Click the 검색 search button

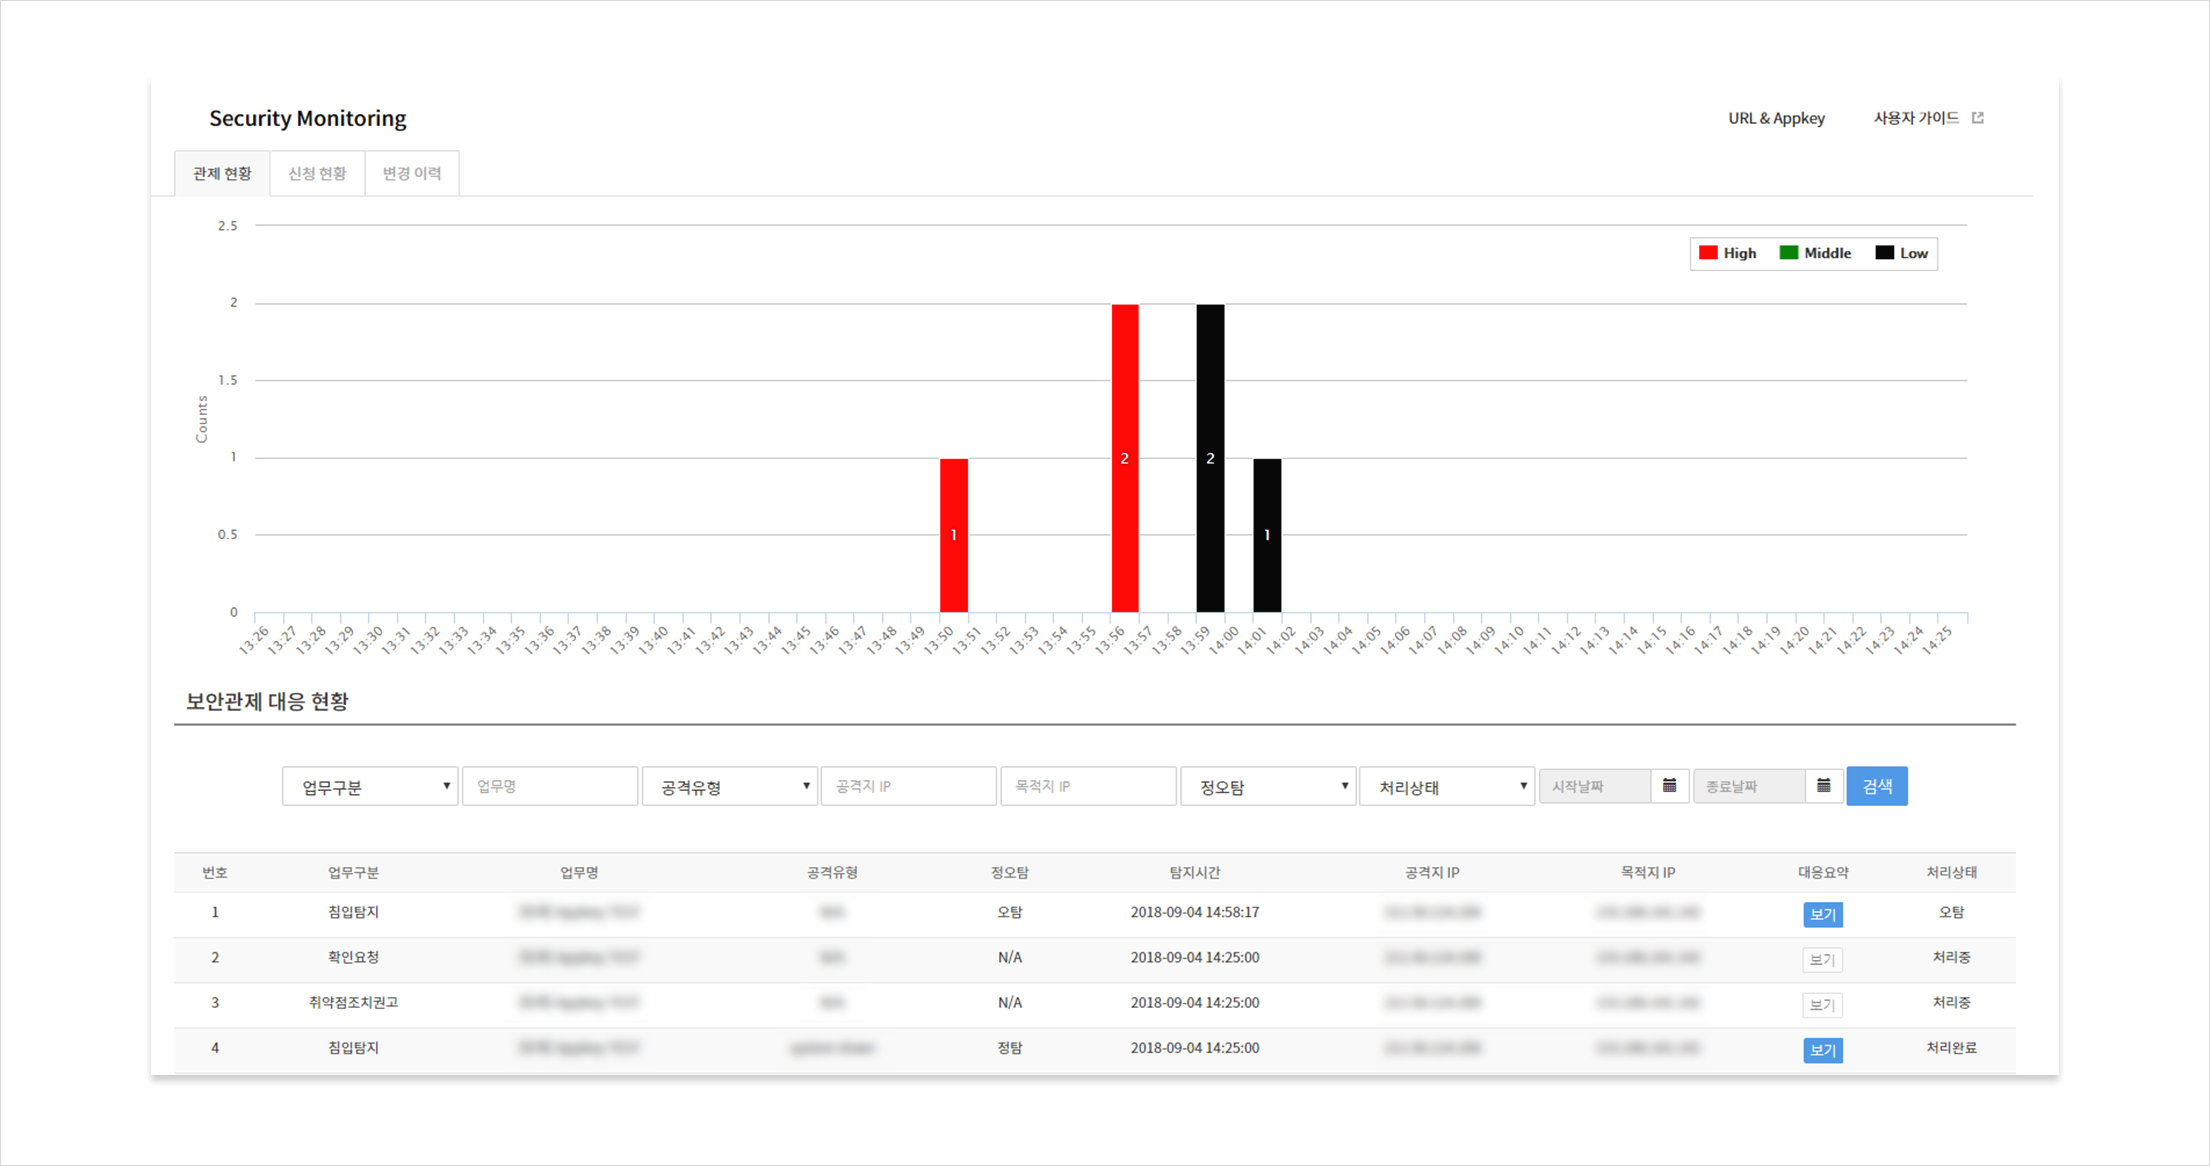pyautogui.click(x=1877, y=786)
